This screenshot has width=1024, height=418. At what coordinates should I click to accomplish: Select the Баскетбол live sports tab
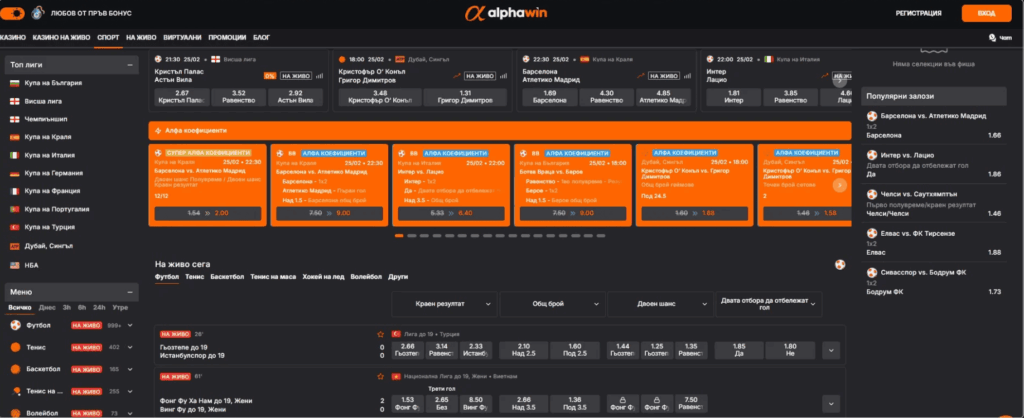click(x=227, y=275)
